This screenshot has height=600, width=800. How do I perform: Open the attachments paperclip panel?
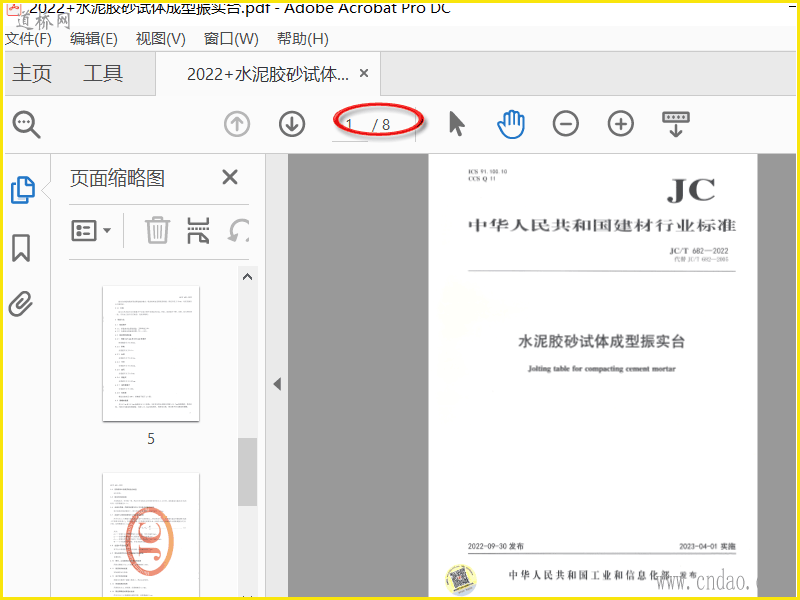(x=21, y=304)
